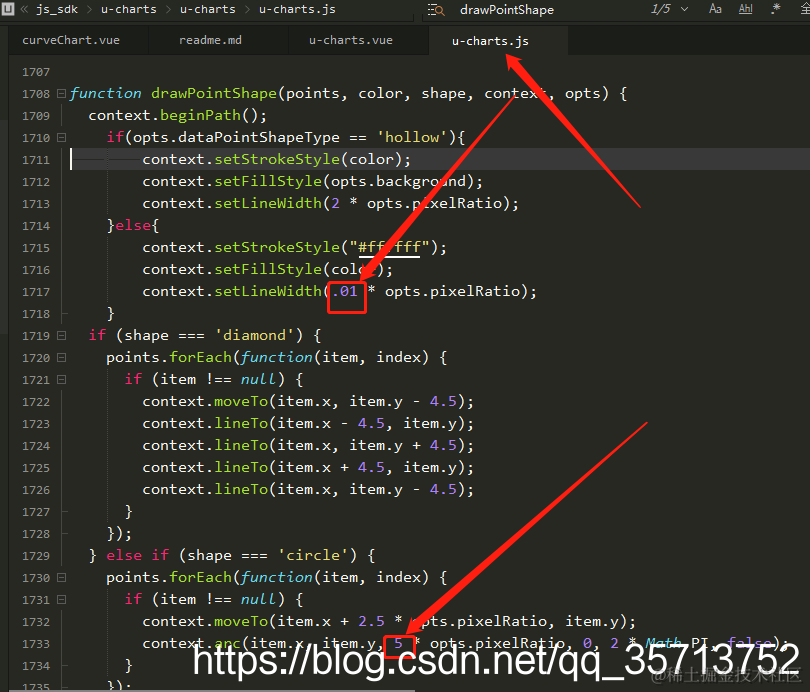Click the else keyword on line 1714

pos(133,226)
